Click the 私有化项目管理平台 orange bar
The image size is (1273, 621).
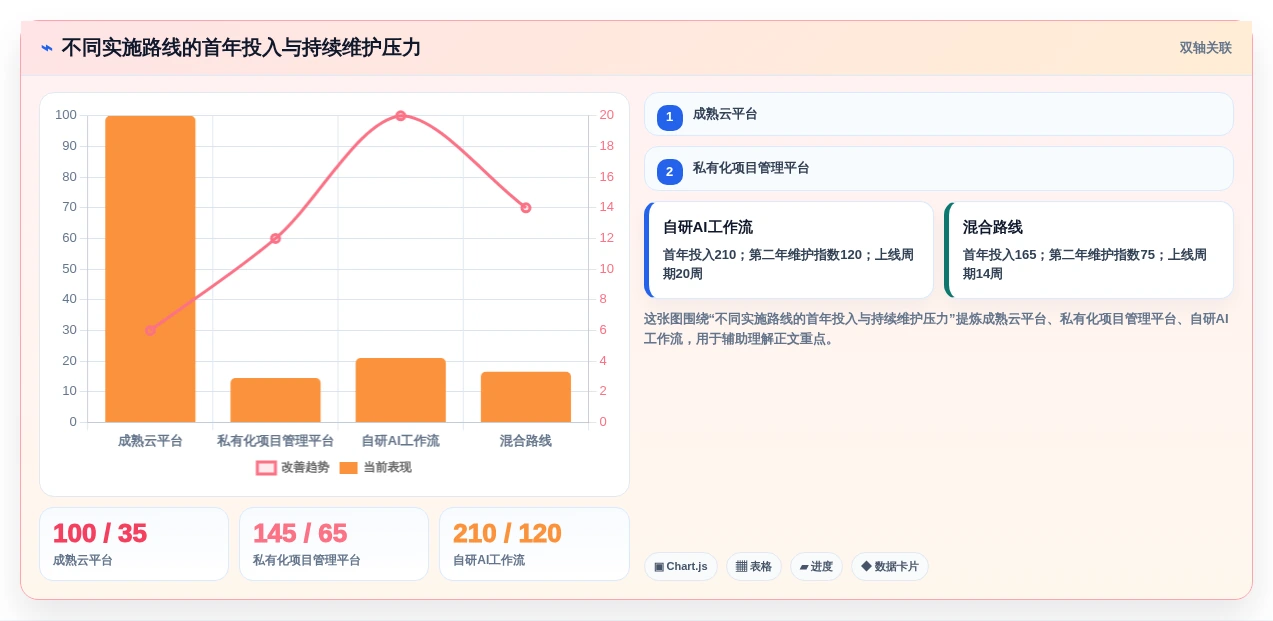pyautogui.click(x=275, y=400)
